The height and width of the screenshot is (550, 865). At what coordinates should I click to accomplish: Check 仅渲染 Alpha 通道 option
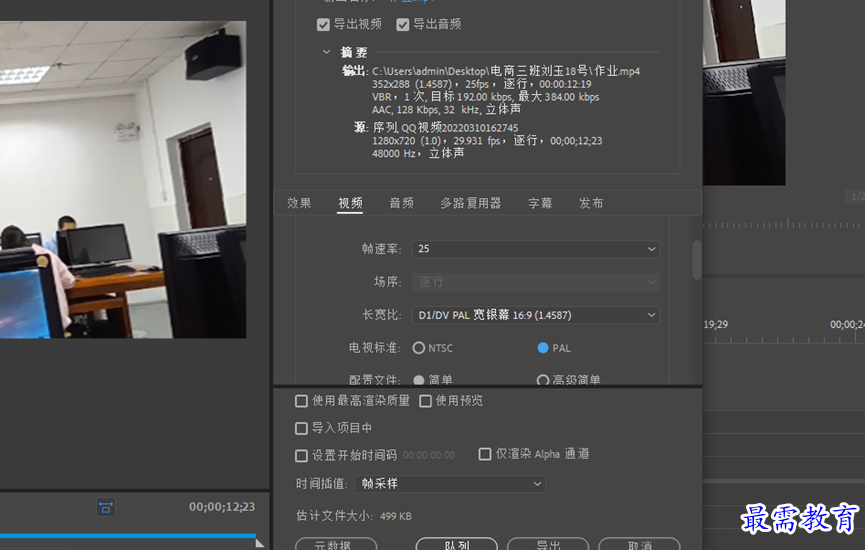485,454
